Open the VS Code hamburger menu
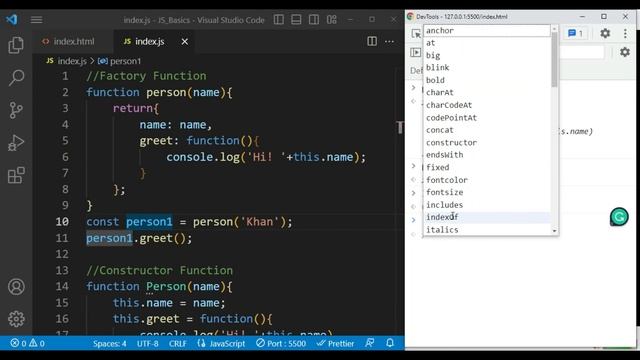This screenshot has height=360, width=640. point(36,20)
